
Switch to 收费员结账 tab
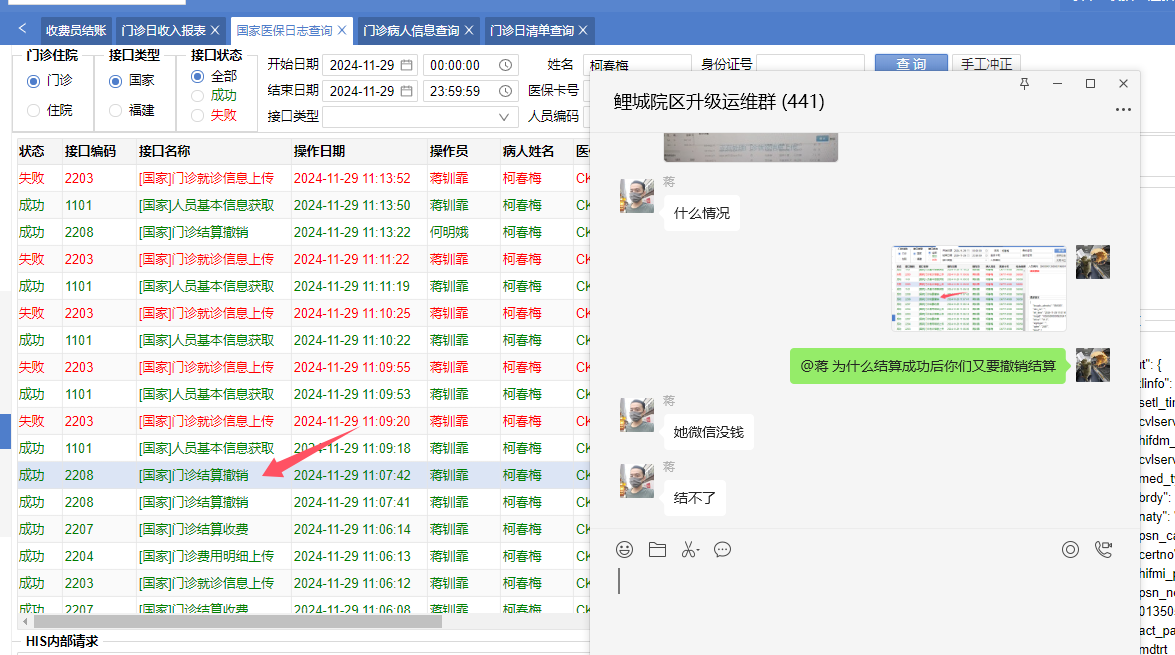tap(76, 30)
